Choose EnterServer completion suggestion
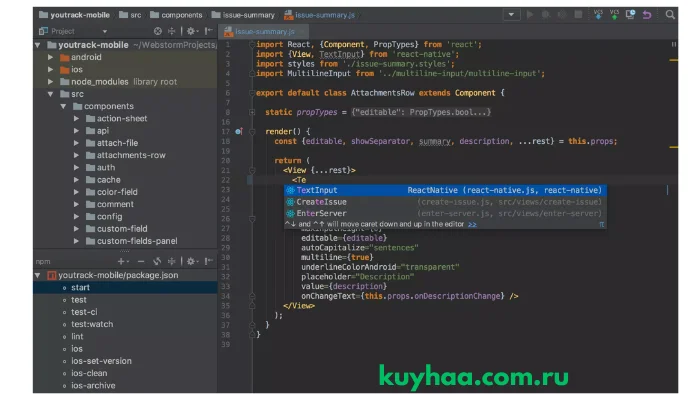 445,213
